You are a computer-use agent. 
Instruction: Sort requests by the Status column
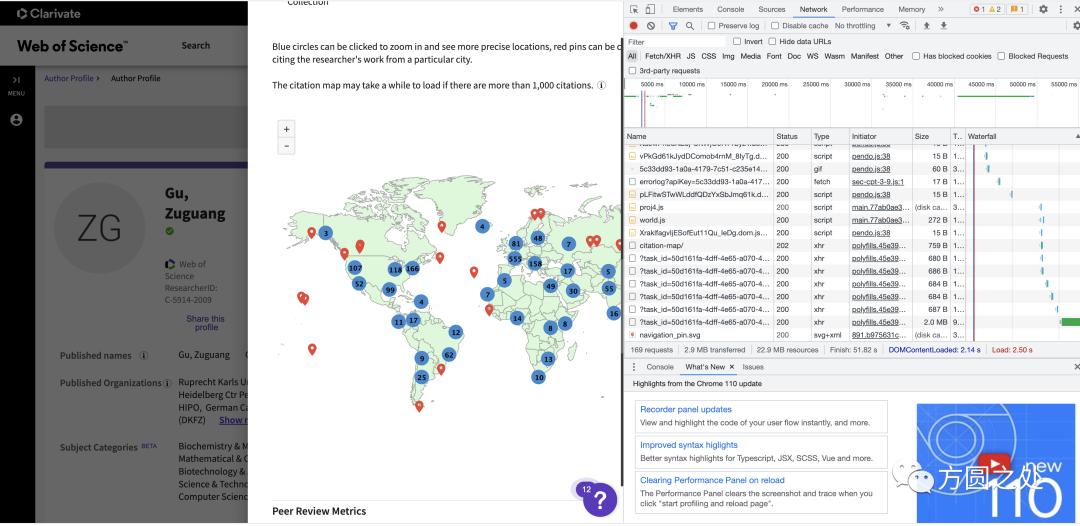point(792,136)
